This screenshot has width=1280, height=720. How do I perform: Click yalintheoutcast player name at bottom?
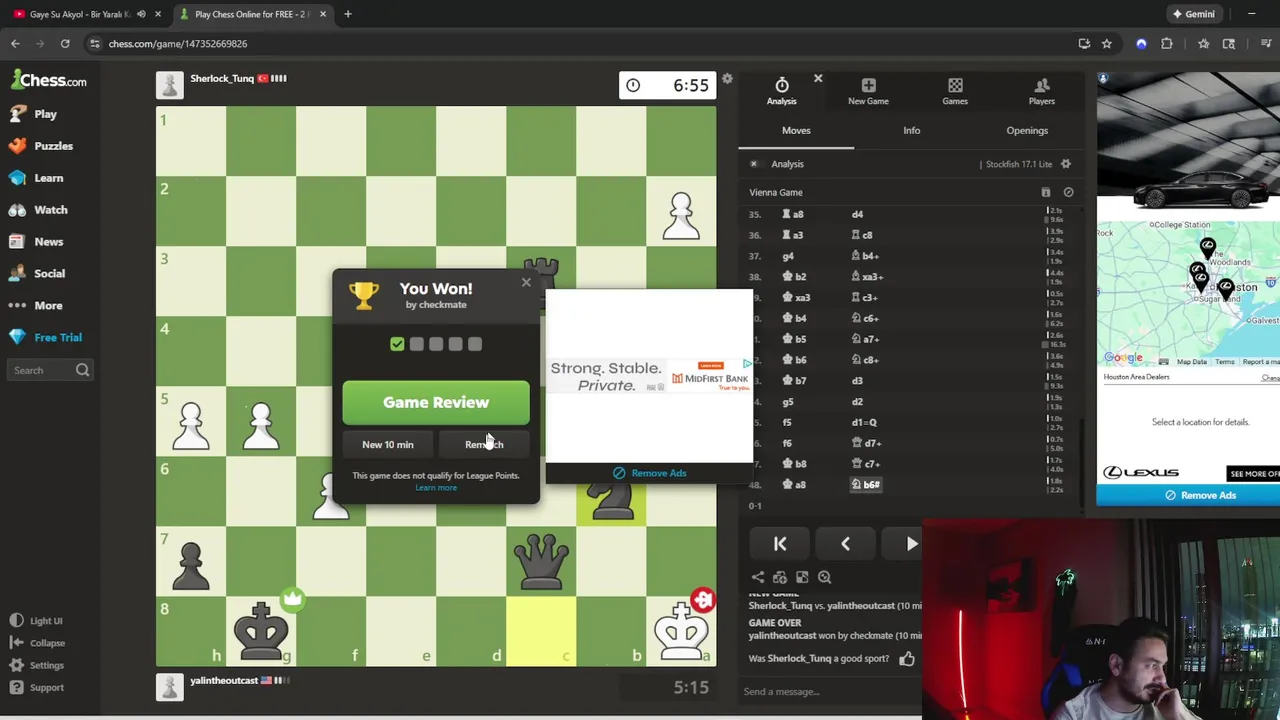click(224, 680)
